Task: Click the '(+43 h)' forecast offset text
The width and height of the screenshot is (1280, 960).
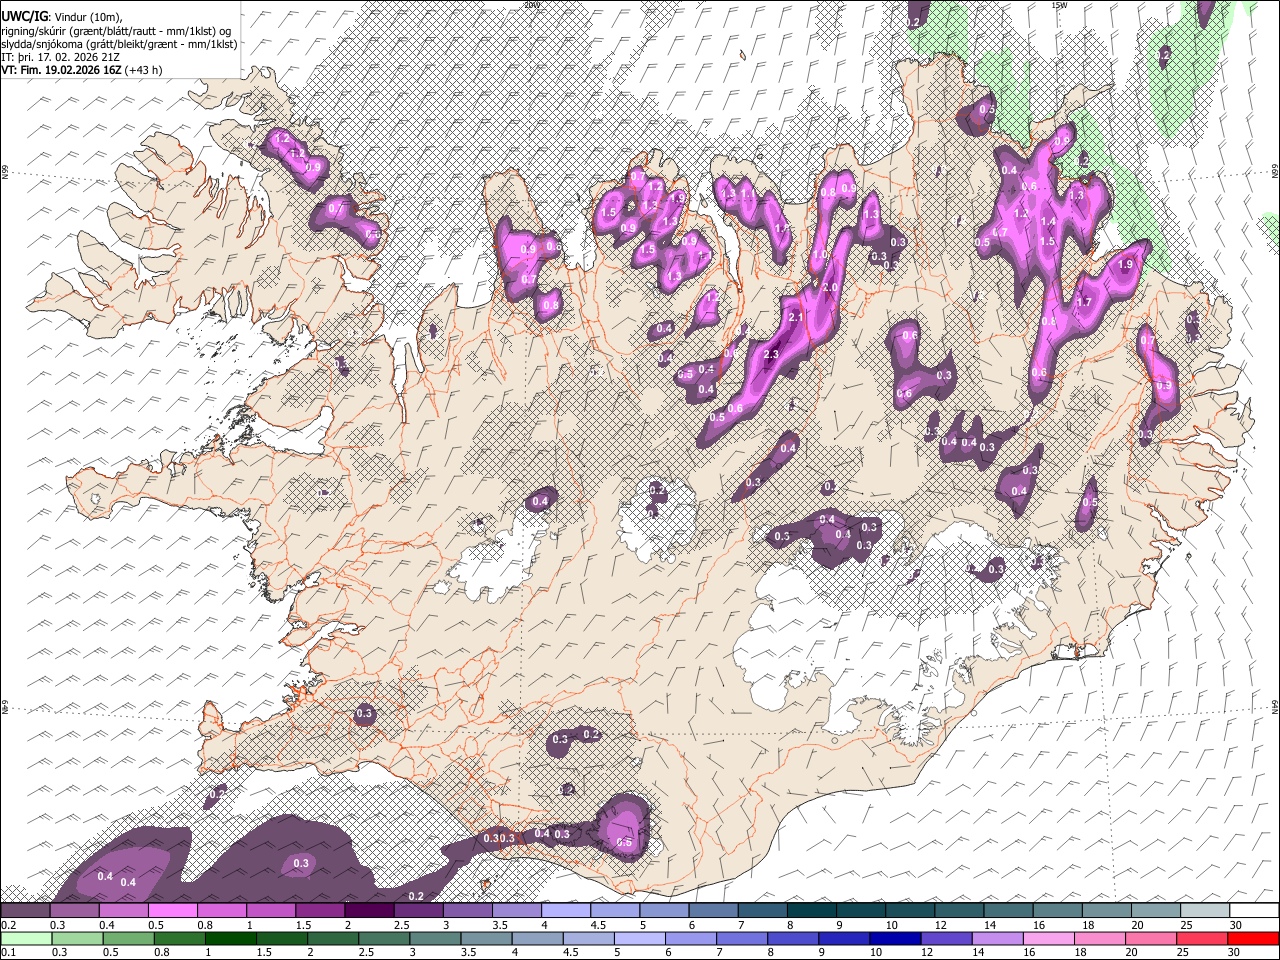Action: (x=144, y=70)
